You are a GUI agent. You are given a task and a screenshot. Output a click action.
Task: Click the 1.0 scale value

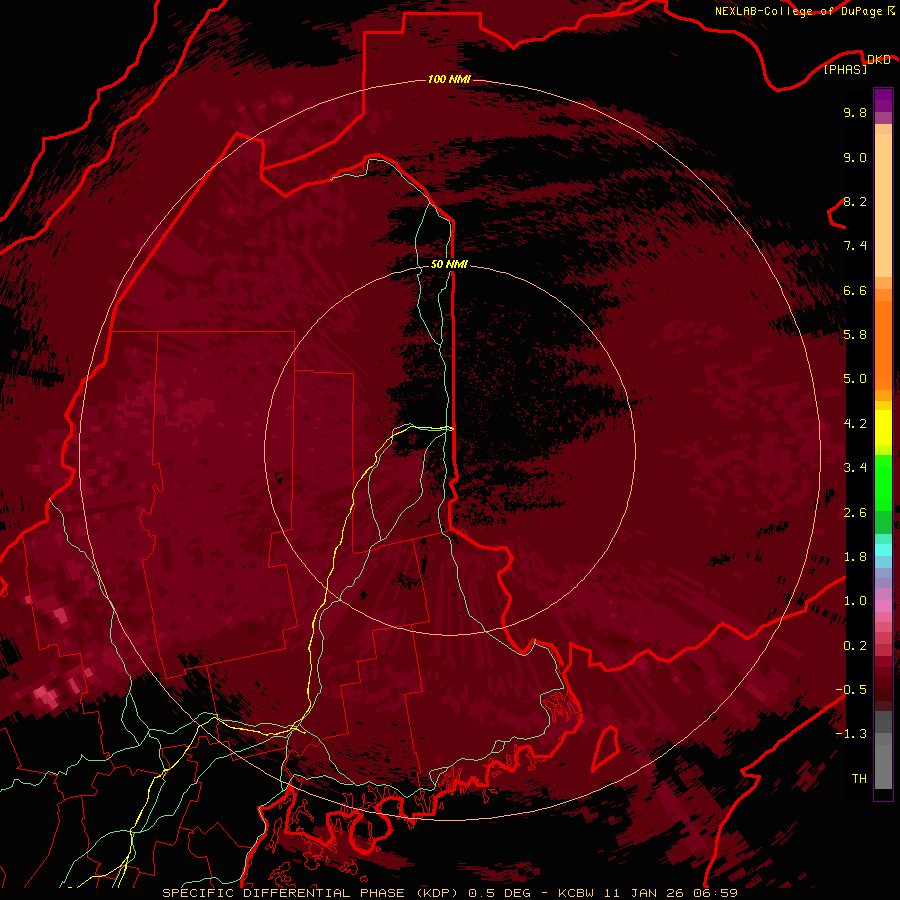pyautogui.click(x=855, y=601)
